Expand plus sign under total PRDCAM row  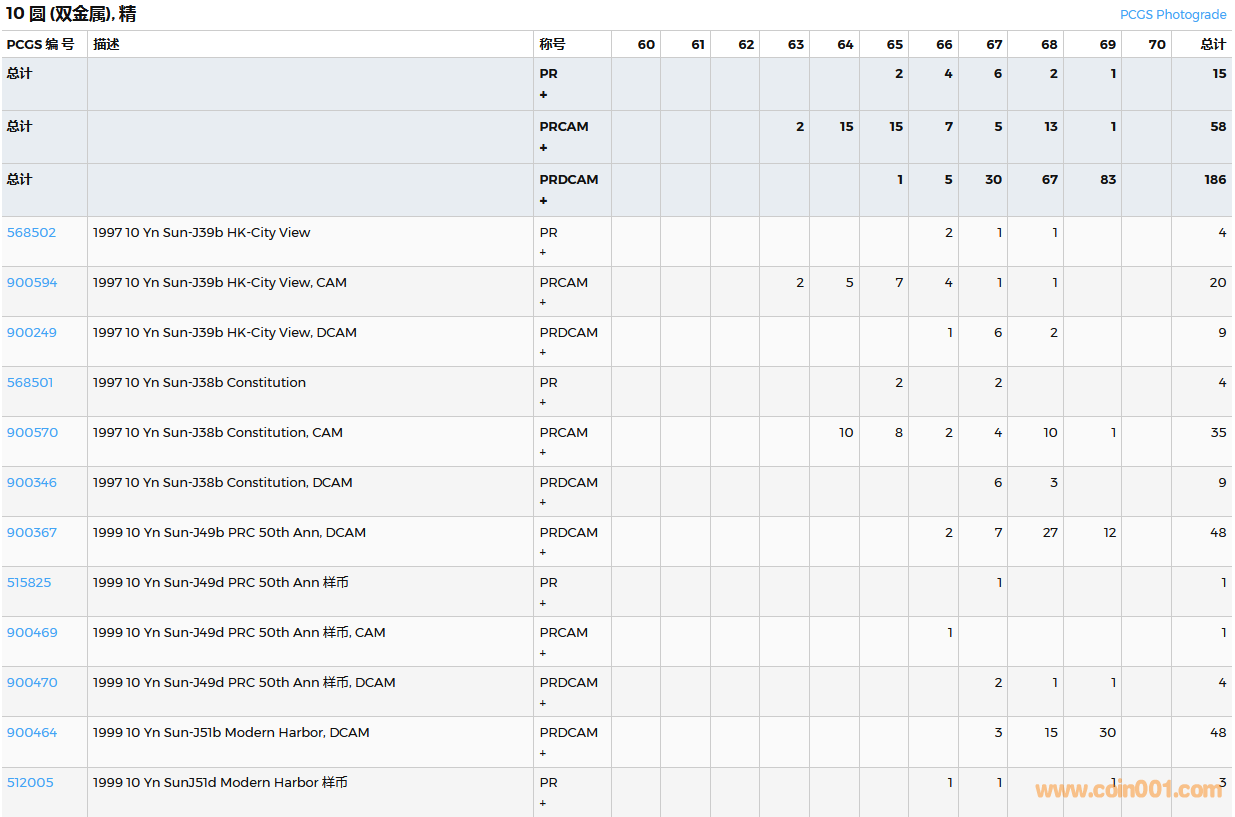pos(544,201)
